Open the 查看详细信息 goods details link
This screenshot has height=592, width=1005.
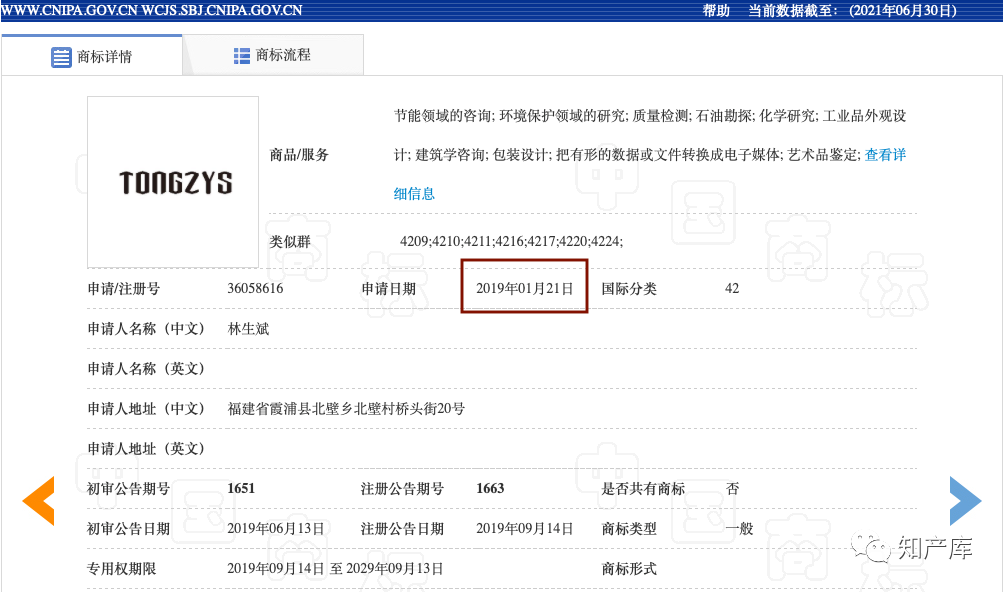click(885, 155)
